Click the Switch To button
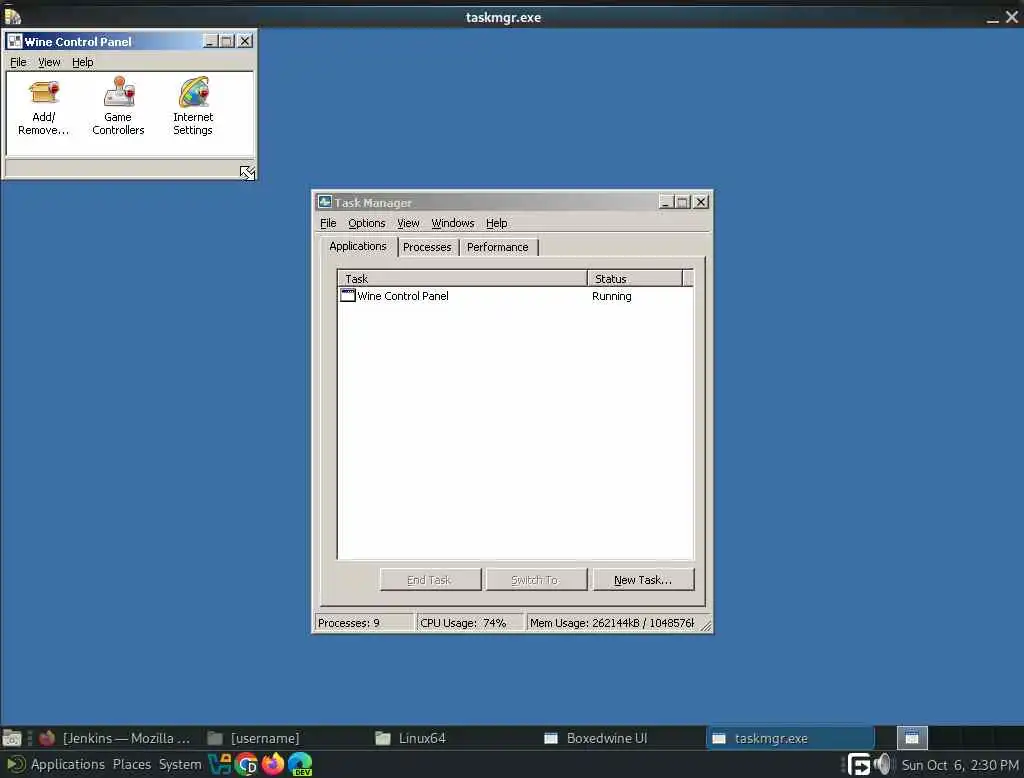Viewport: 1024px width, 778px height. point(536,580)
